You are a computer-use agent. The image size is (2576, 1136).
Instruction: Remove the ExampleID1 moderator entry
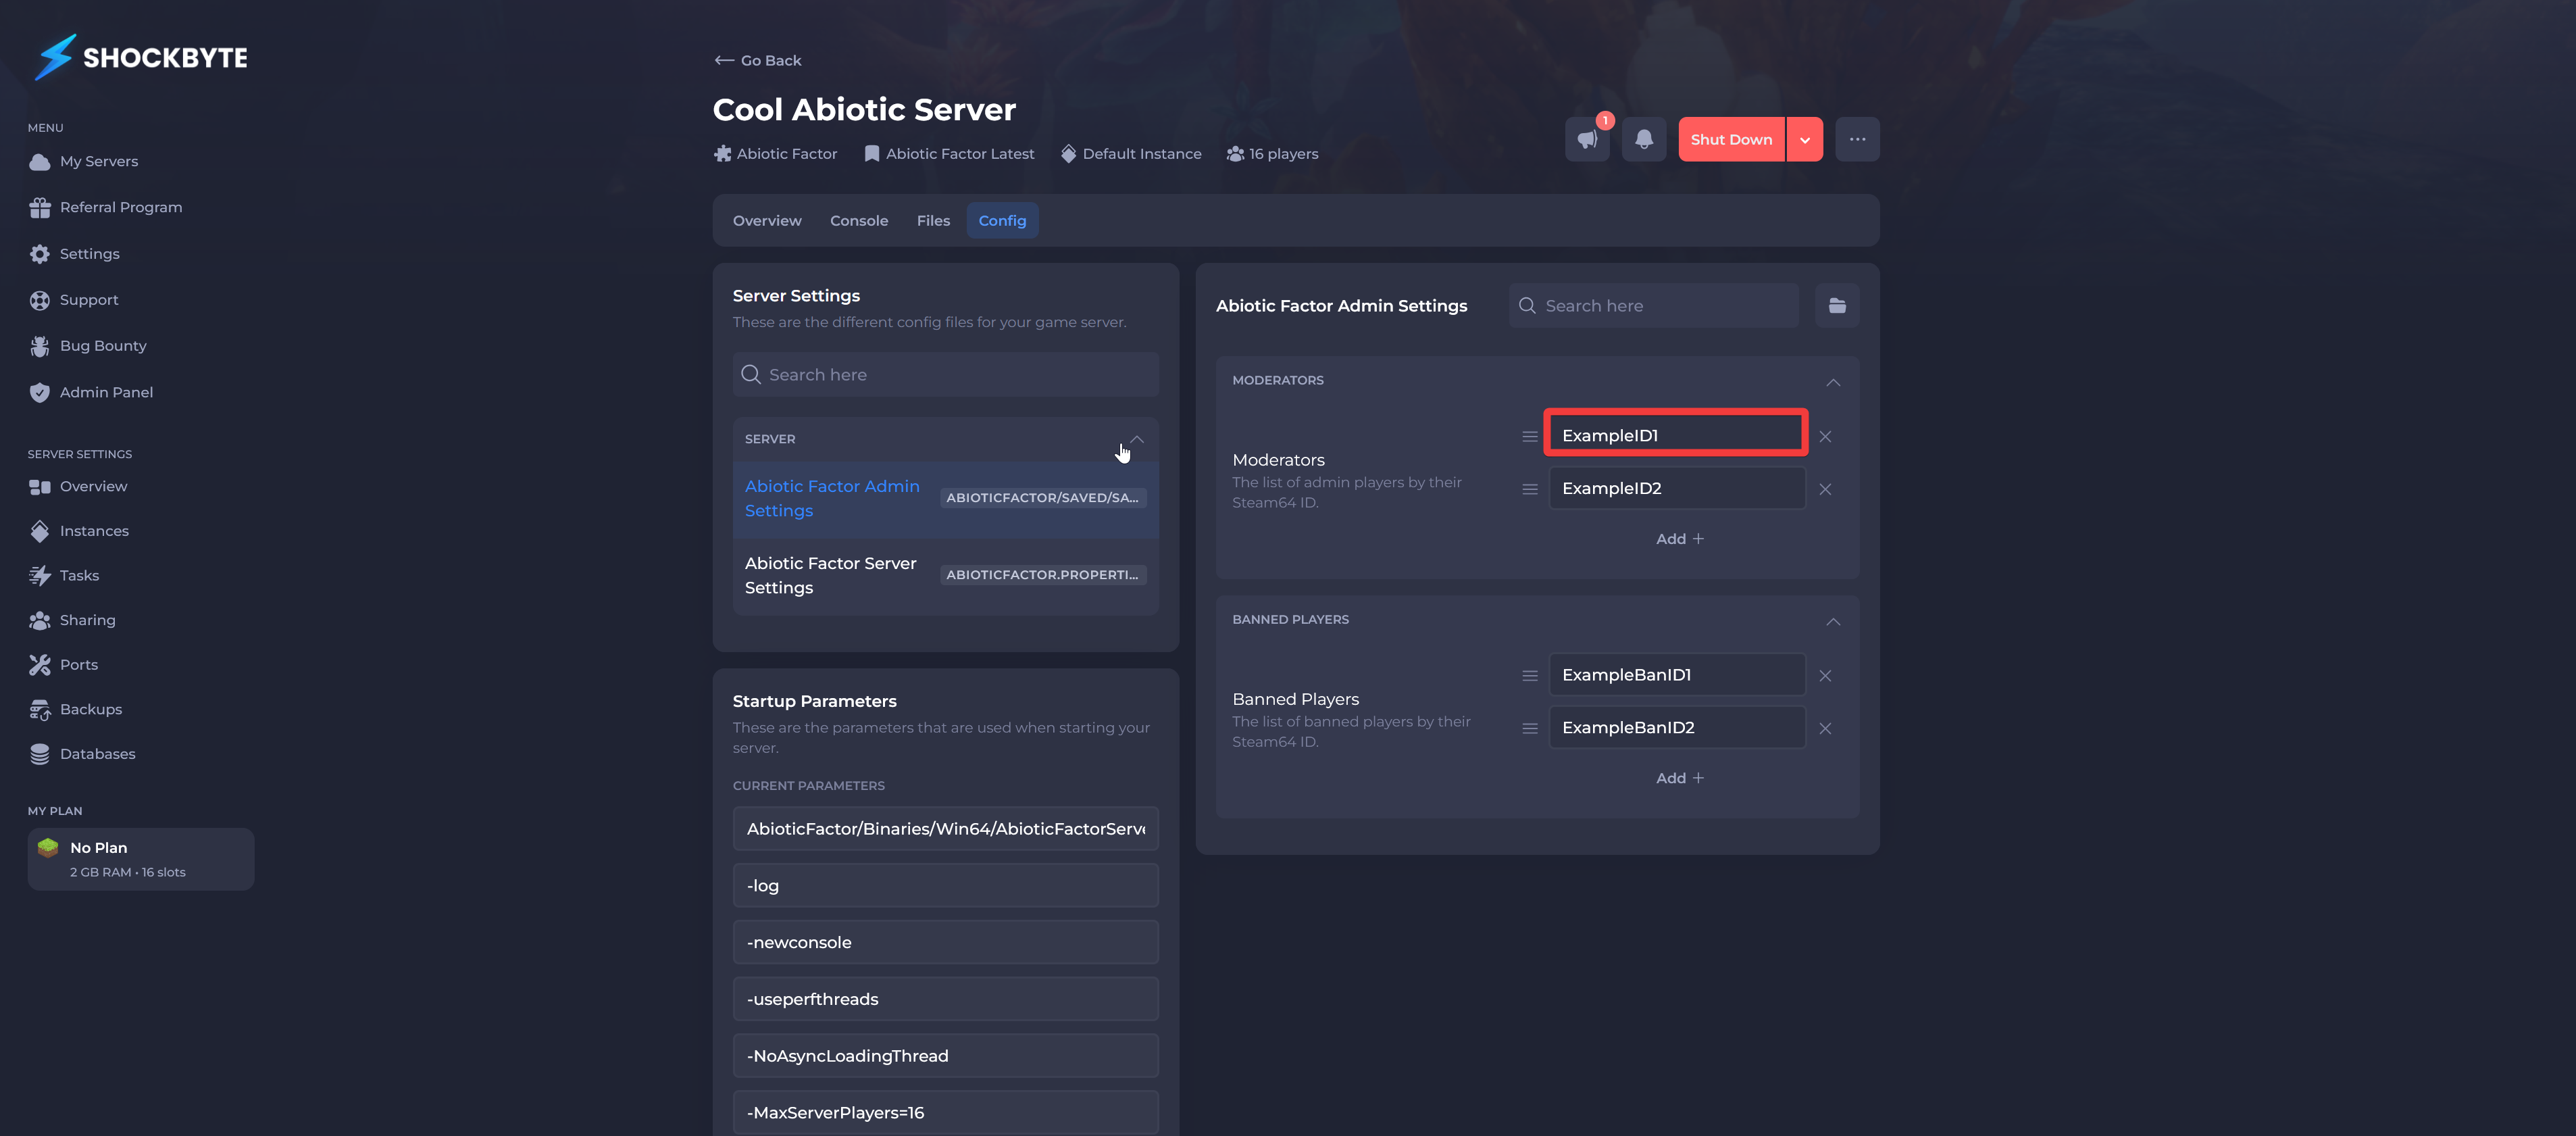pyautogui.click(x=1825, y=437)
